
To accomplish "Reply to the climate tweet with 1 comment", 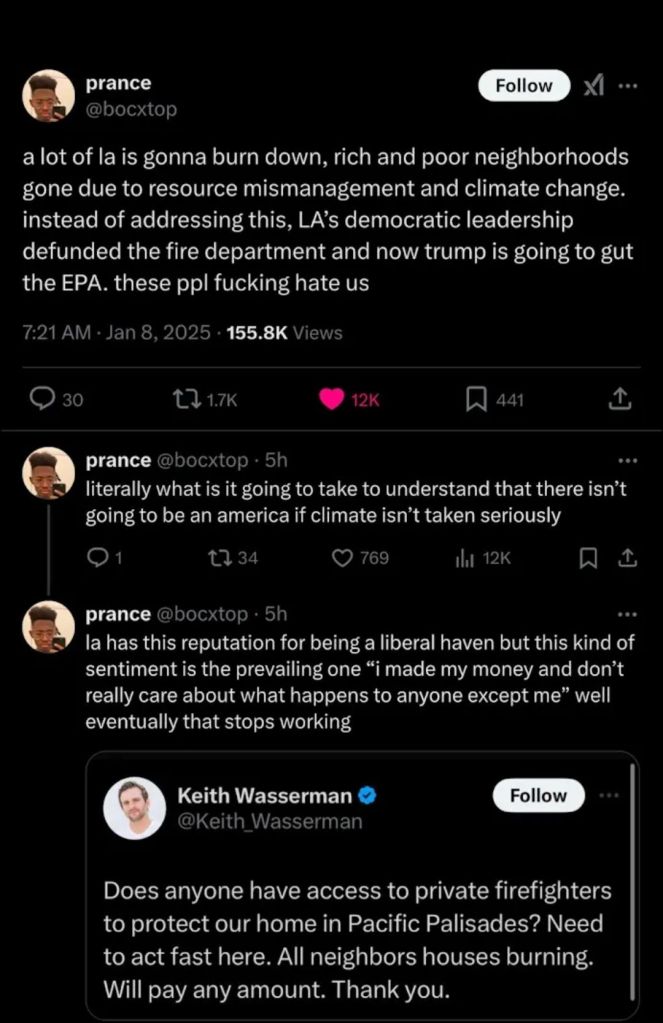I will click(97, 558).
